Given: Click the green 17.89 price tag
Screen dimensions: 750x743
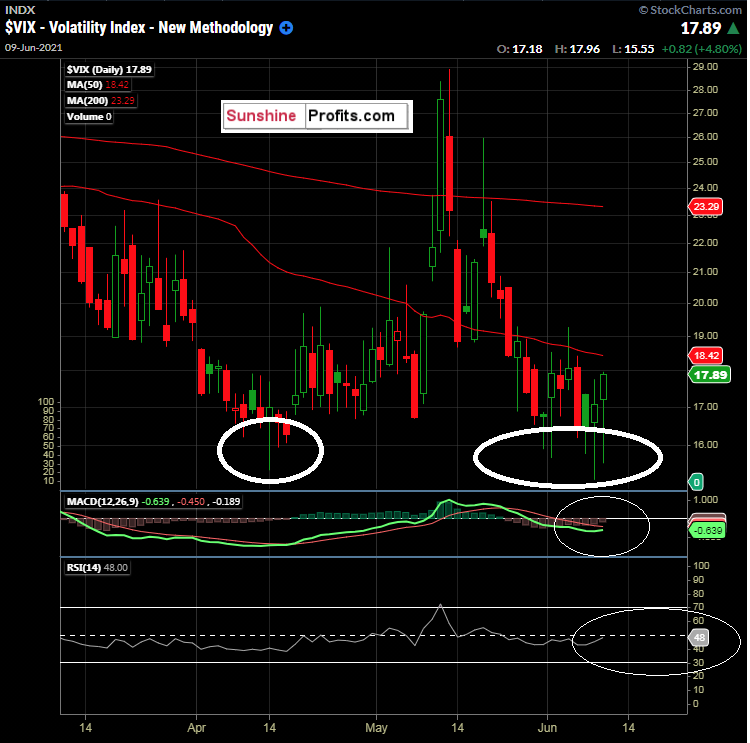Looking at the screenshot, I should click(x=710, y=375).
